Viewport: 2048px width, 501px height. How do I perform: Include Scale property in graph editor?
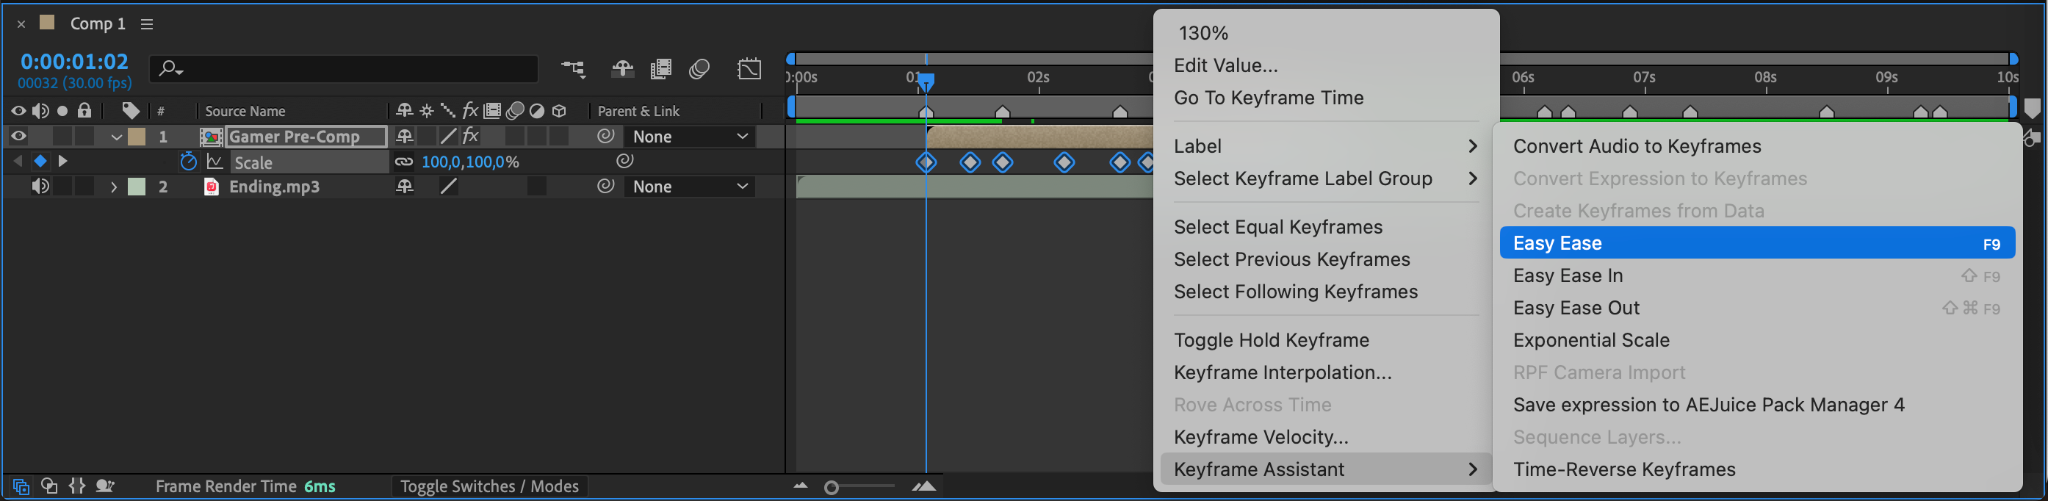pyautogui.click(x=214, y=161)
